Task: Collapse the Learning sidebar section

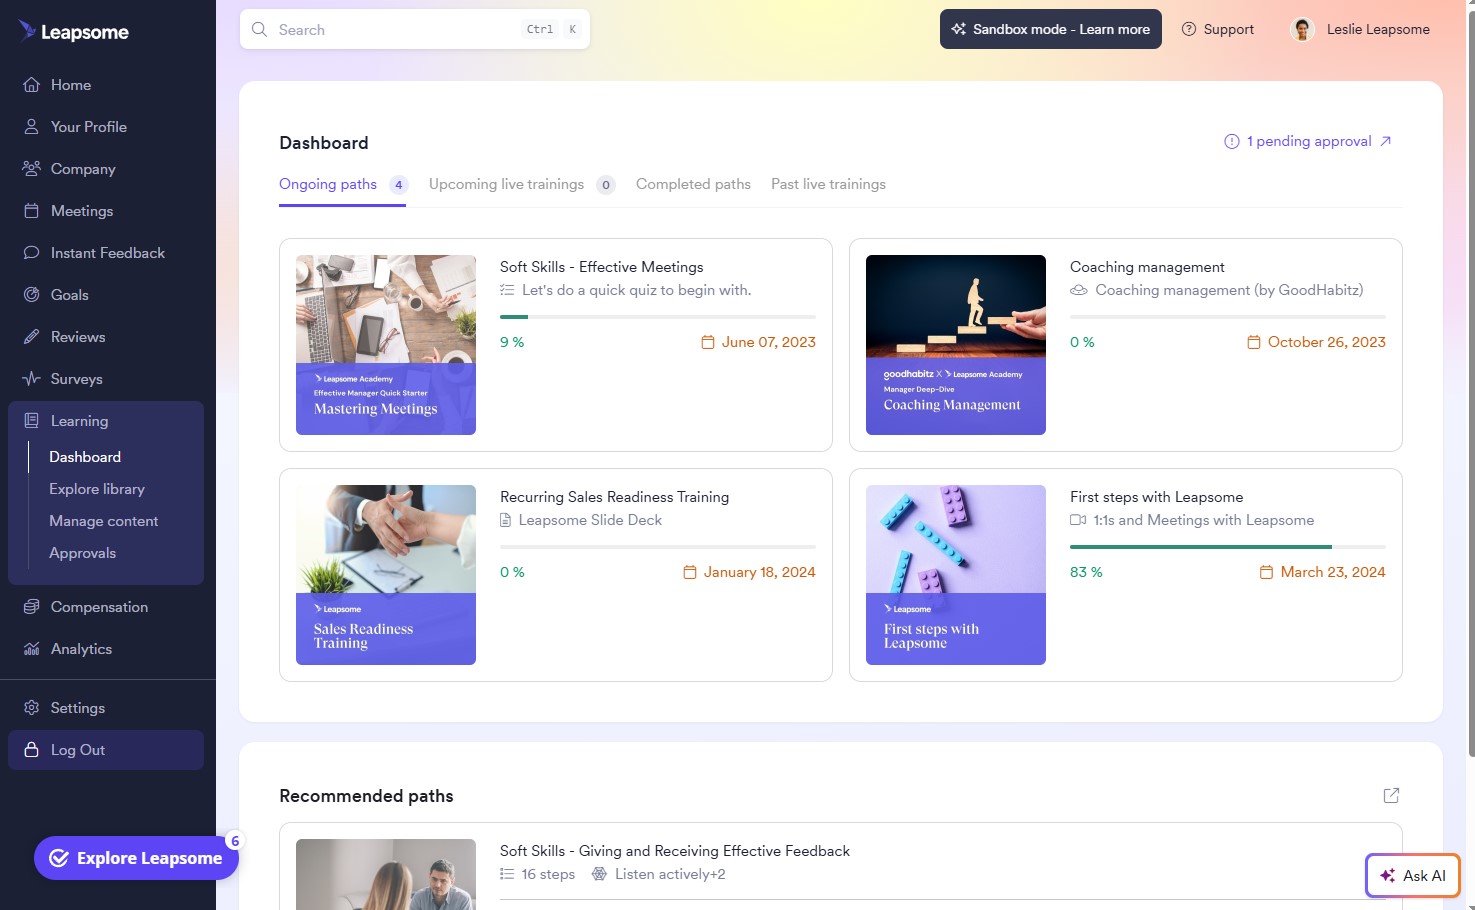Action: (106, 421)
